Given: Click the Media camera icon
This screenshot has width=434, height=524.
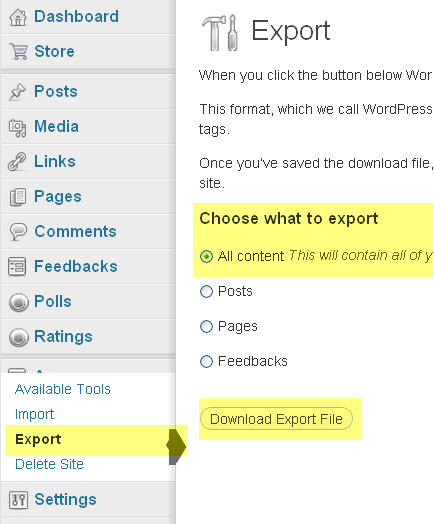Looking at the screenshot, I should 17,128.
